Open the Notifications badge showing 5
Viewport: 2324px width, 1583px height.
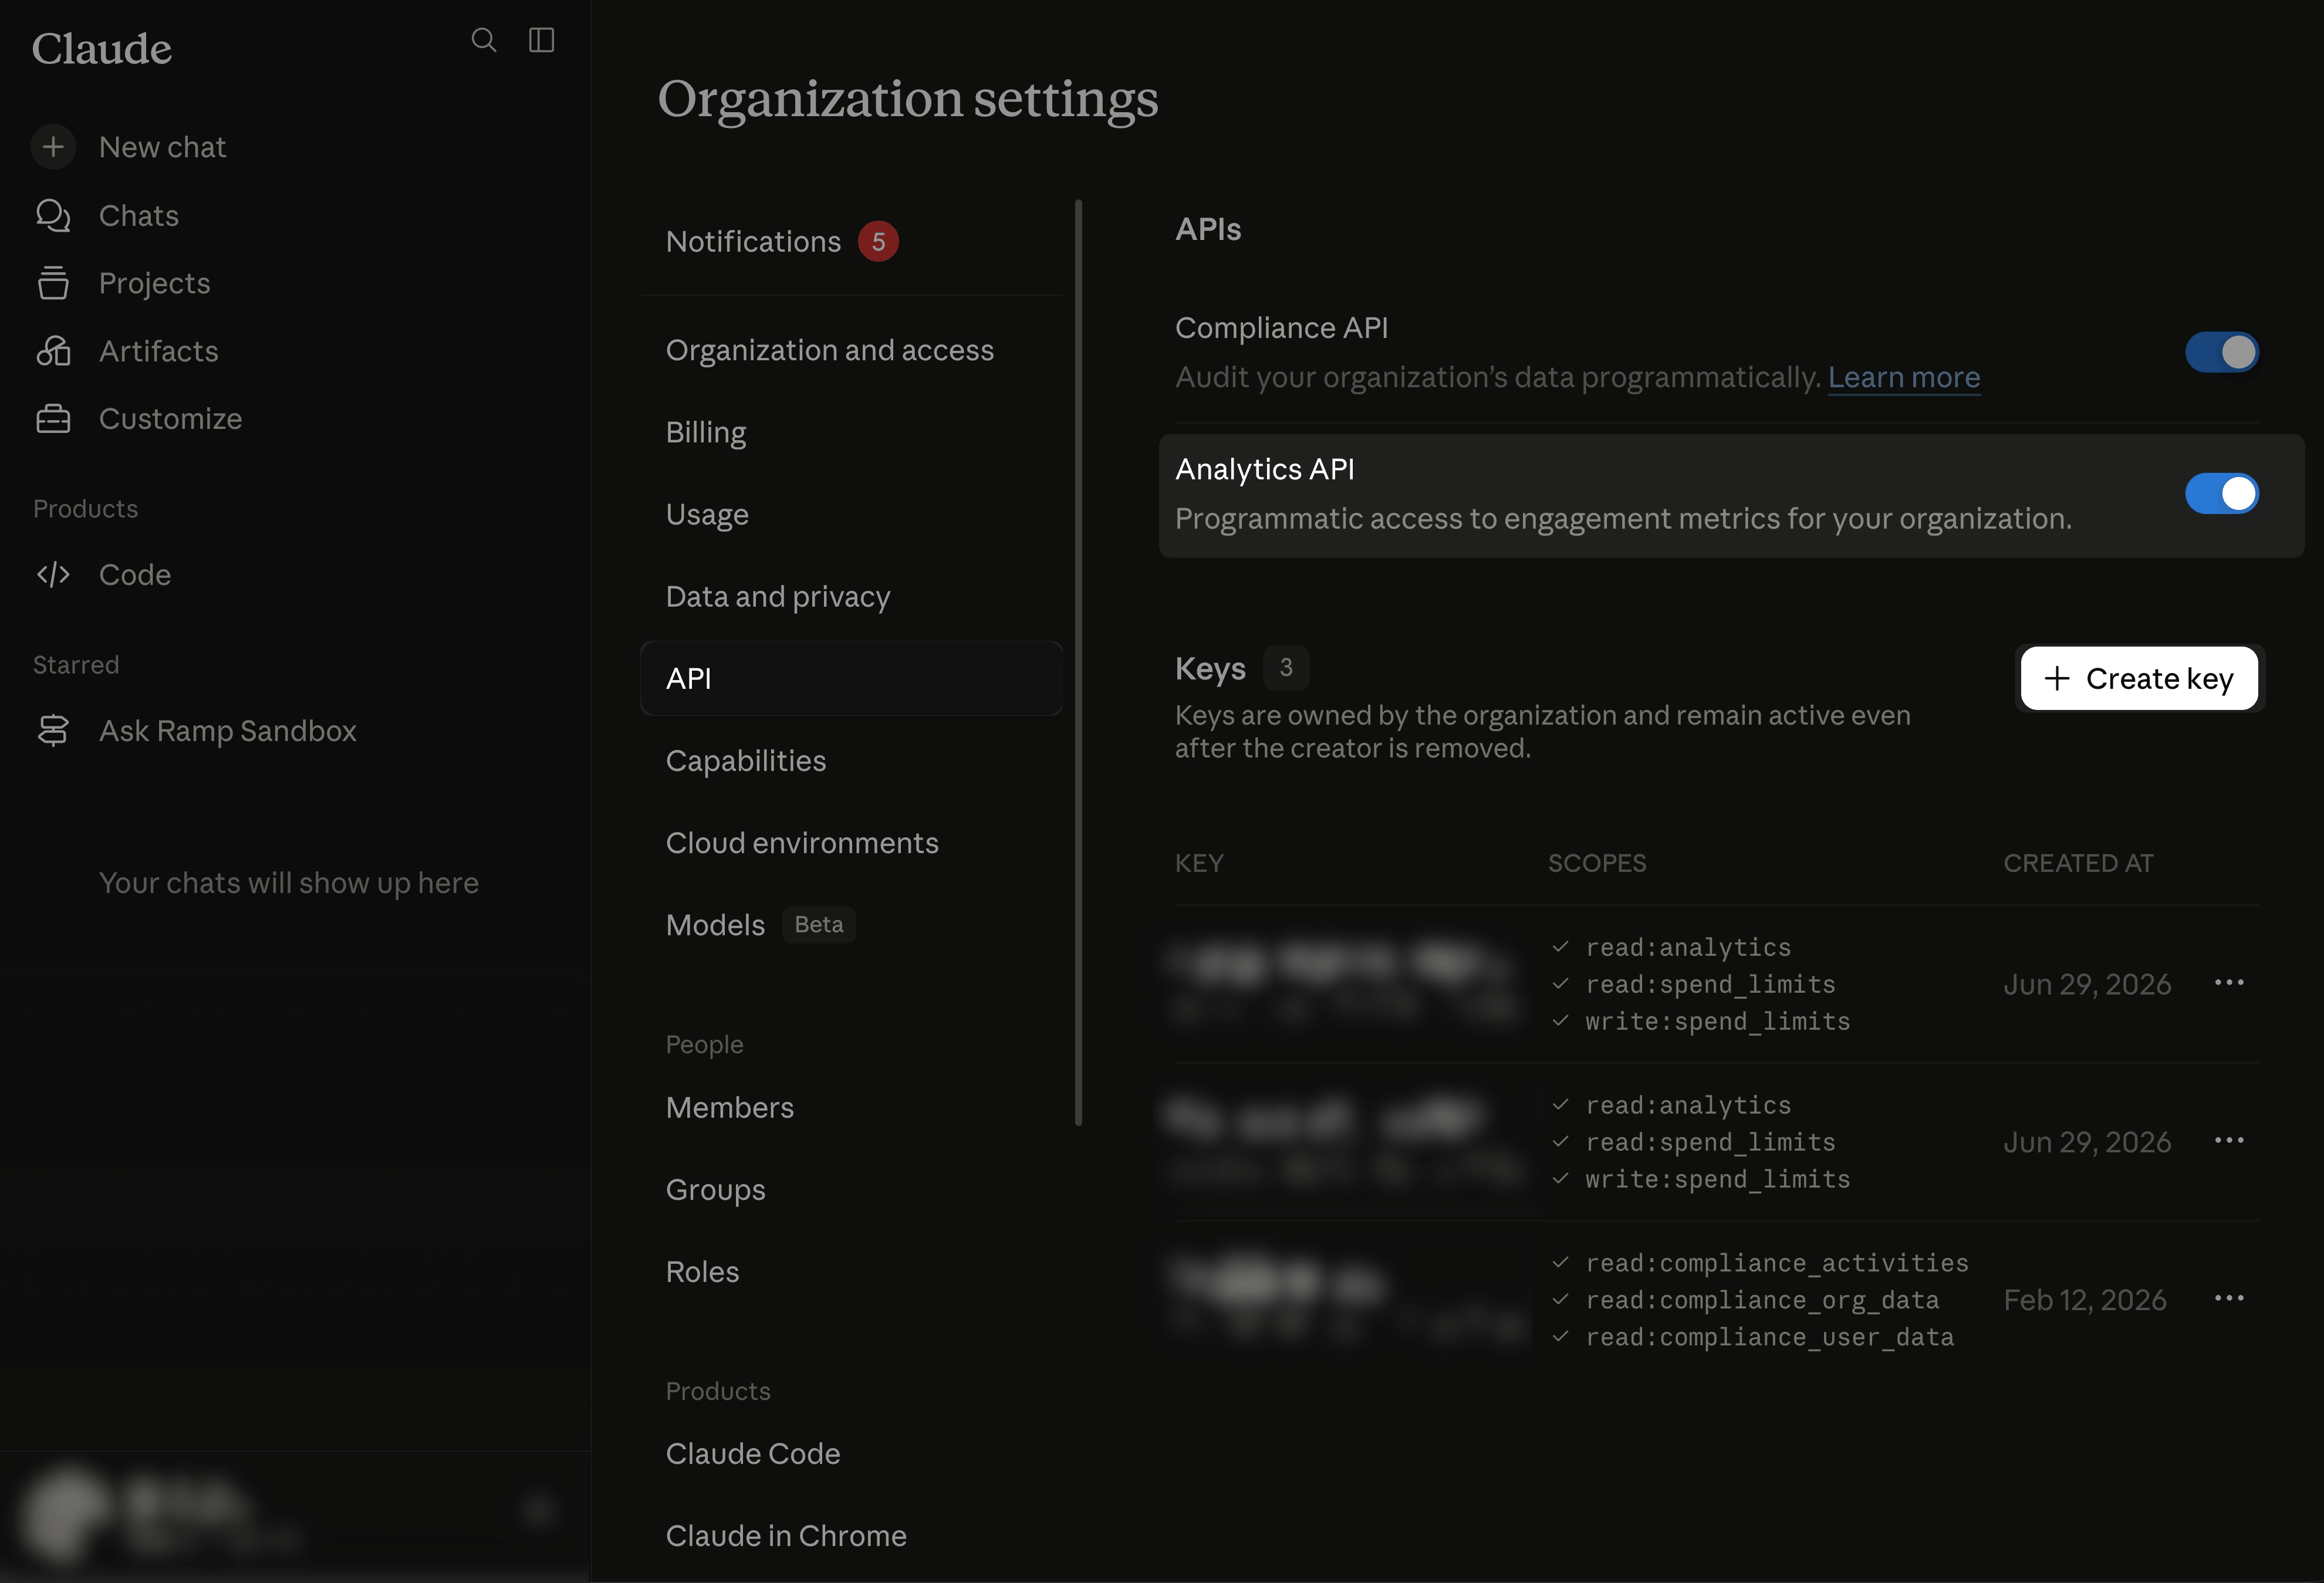(878, 241)
